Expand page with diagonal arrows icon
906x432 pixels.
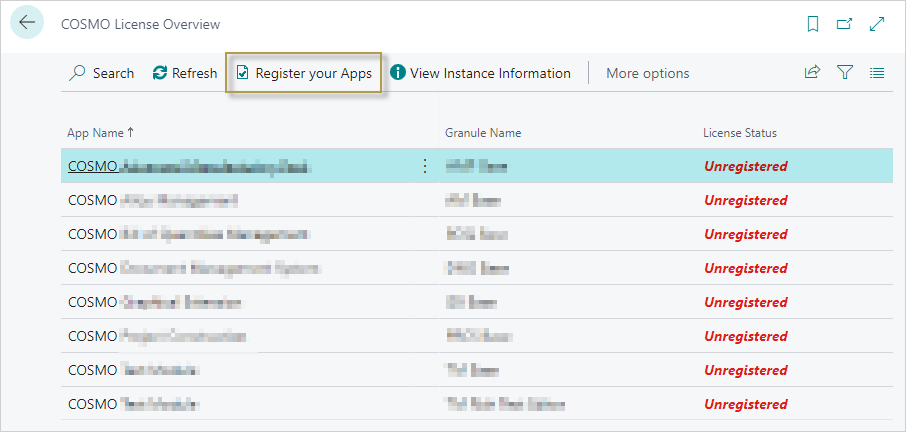coord(877,24)
